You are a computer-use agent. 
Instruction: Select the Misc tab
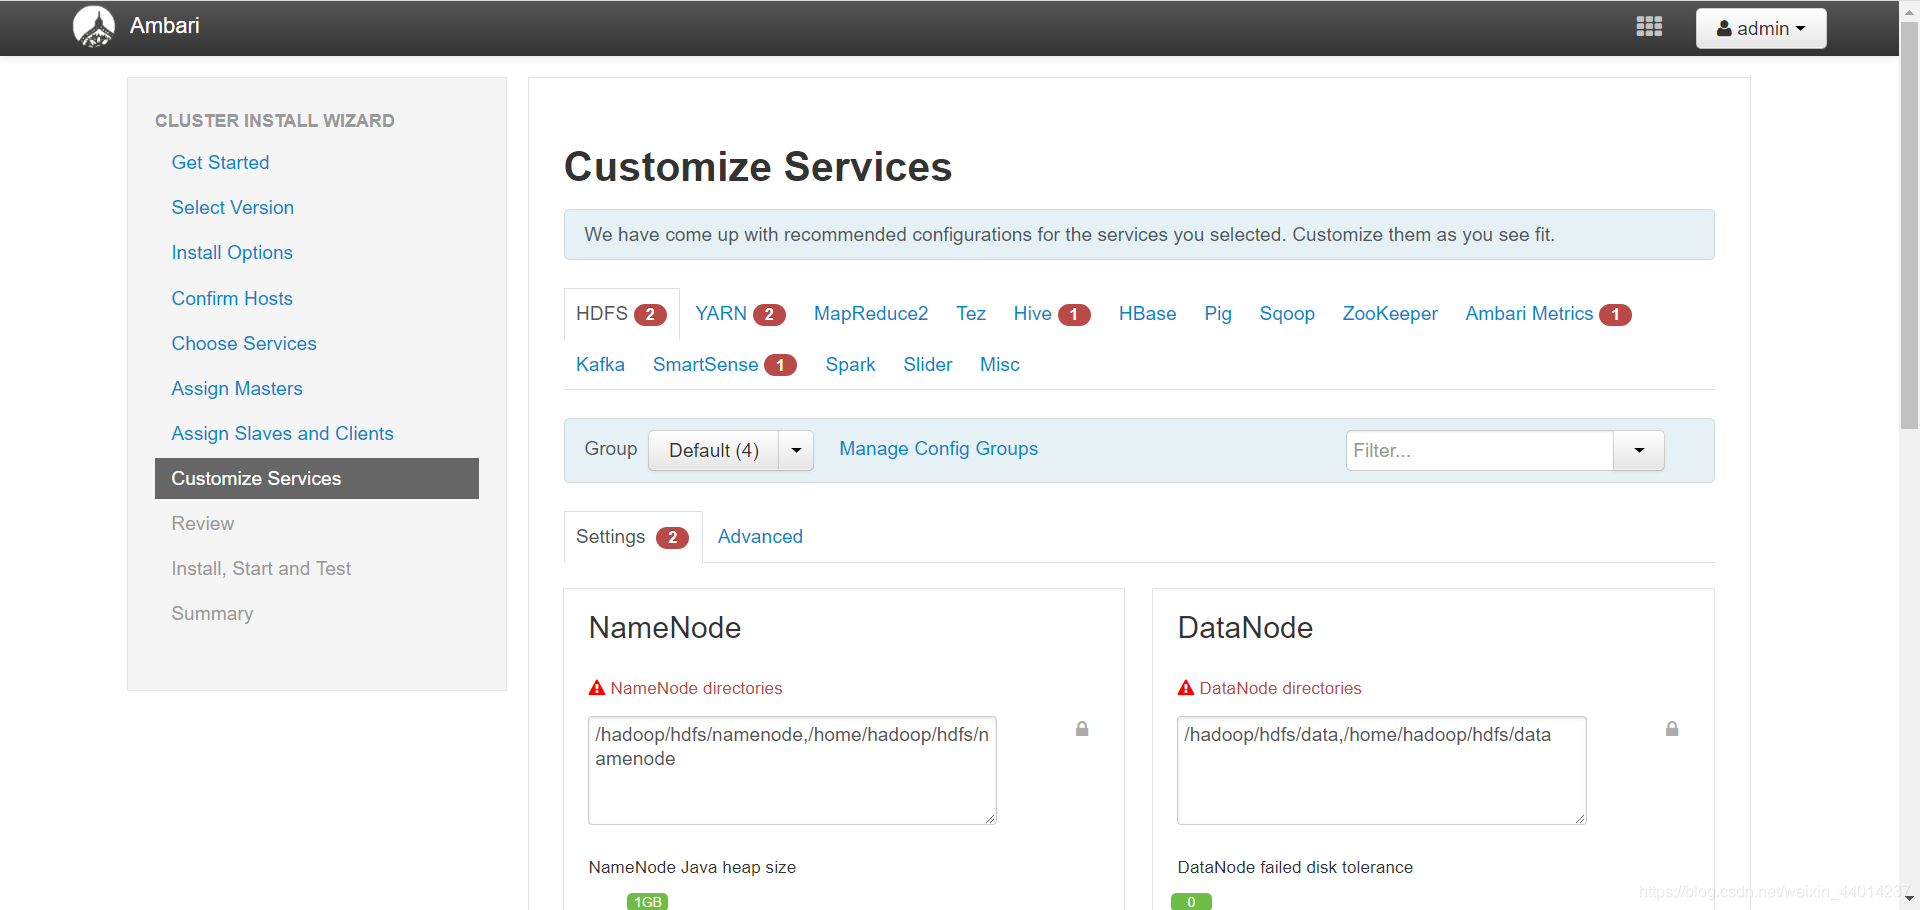[x=1000, y=365]
